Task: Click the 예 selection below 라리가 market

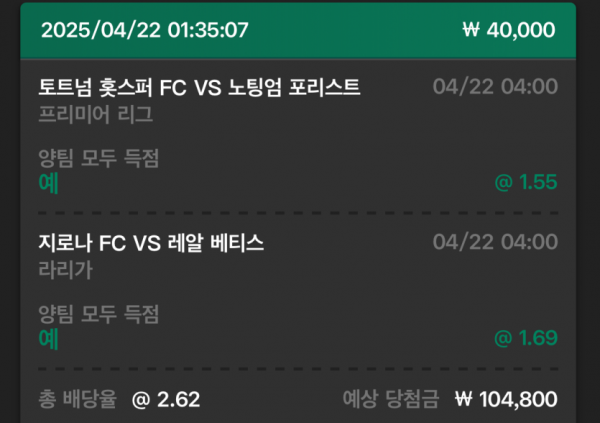Action: 48,338
